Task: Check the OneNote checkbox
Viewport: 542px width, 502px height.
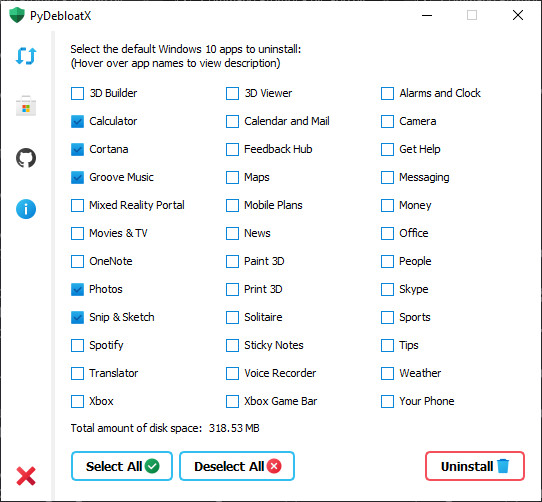Action: click(77, 261)
